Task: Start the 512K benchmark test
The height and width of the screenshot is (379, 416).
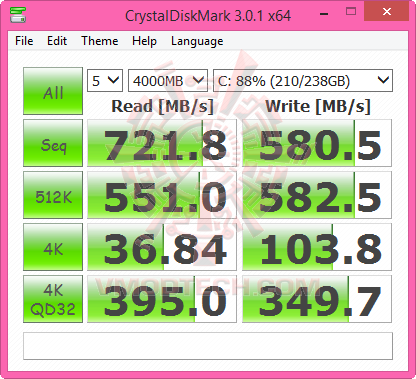Action: coord(53,195)
